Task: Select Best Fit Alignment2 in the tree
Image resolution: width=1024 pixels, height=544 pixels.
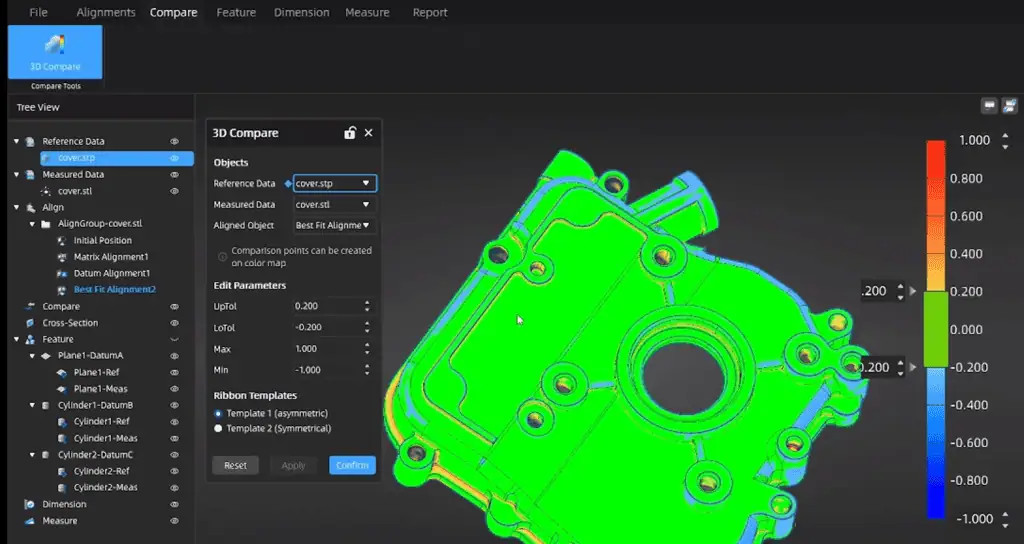Action: [114, 289]
